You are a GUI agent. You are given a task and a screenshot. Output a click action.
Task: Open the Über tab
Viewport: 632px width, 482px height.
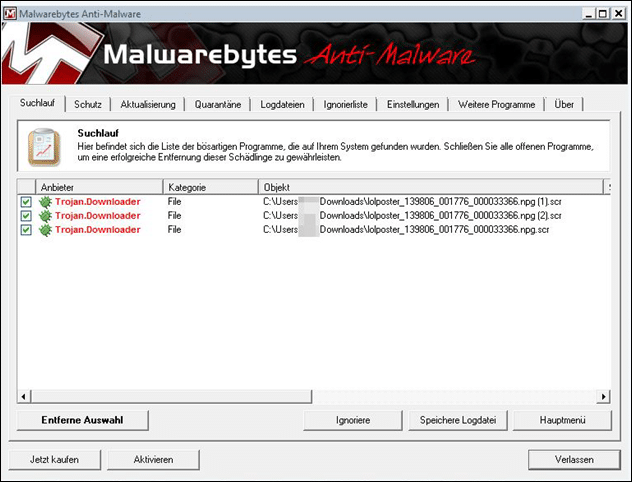coord(564,104)
